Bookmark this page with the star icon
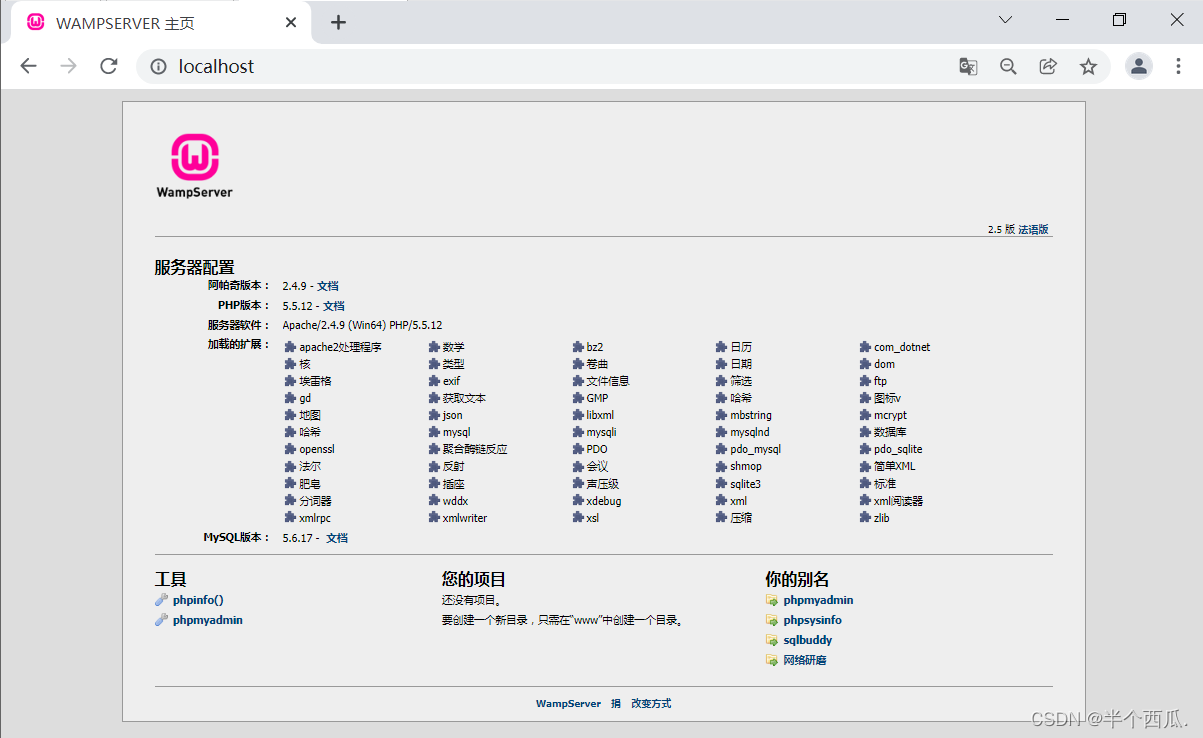 coord(1088,66)
